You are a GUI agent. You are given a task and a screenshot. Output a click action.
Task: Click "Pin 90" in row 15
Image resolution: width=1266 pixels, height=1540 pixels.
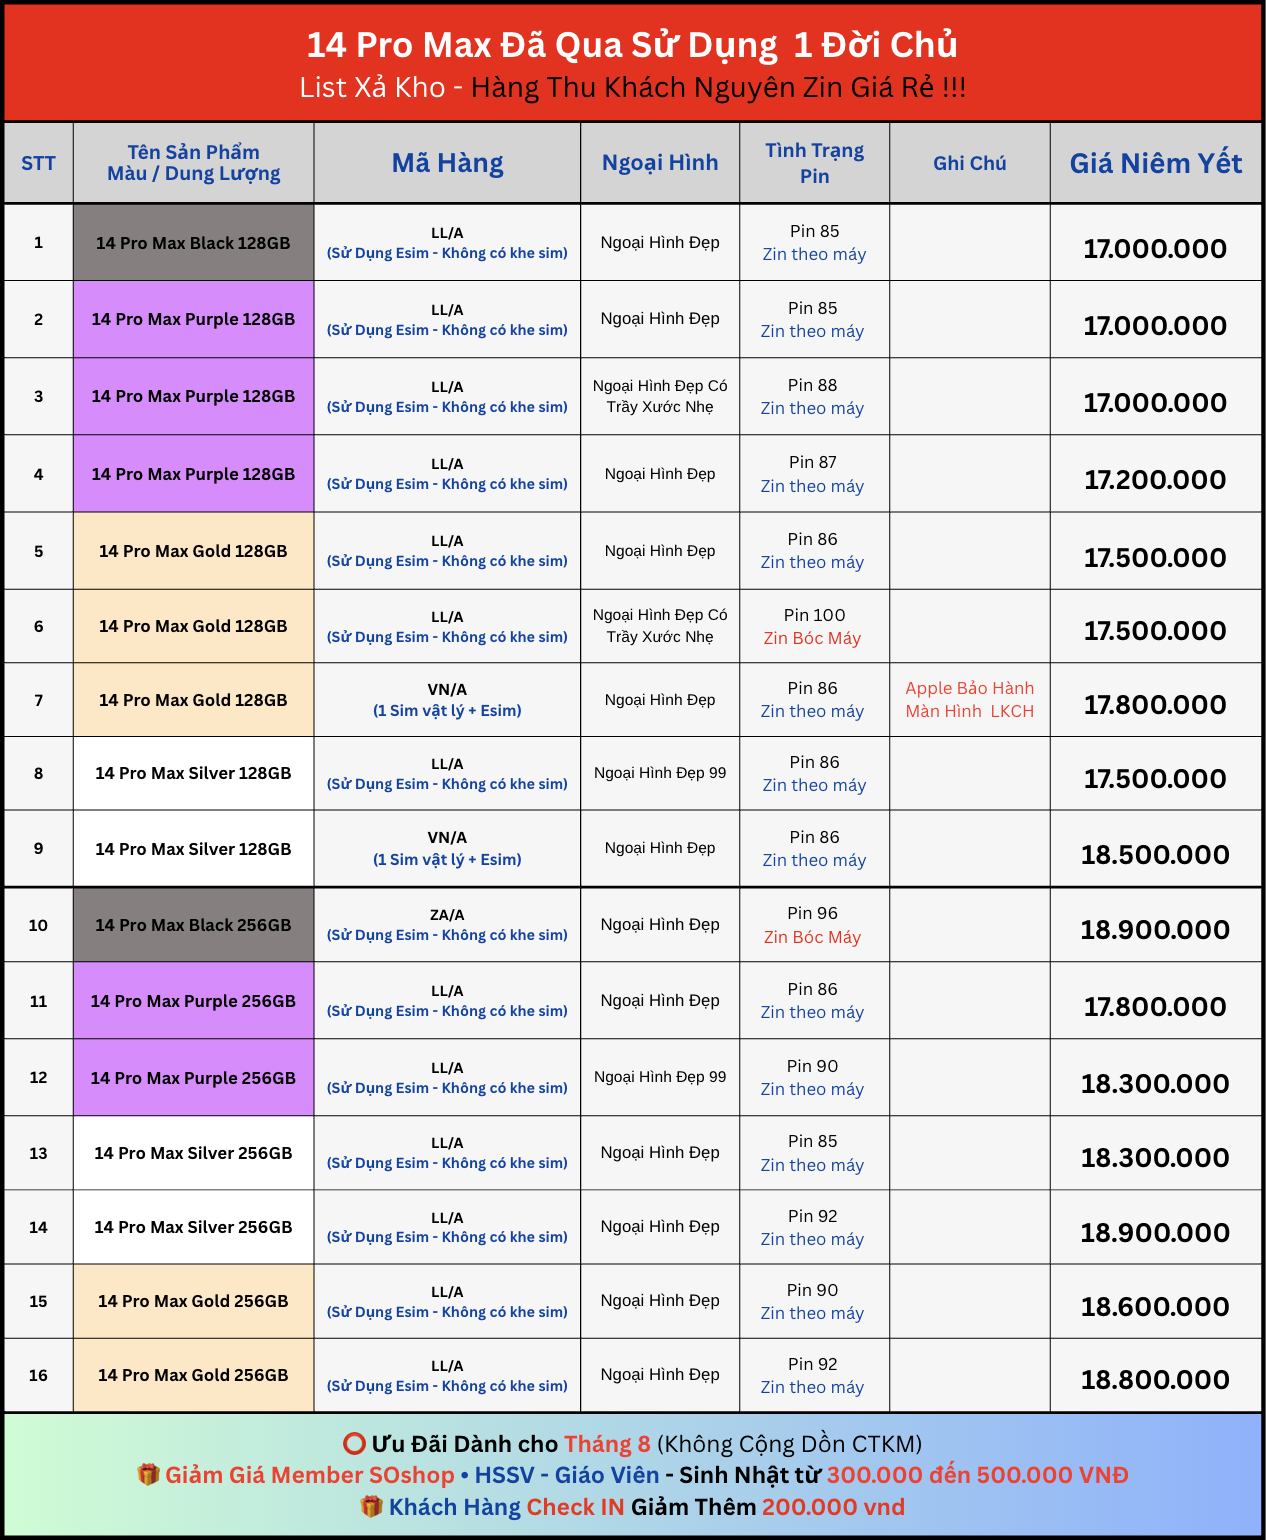click(x=813, y=1290)
